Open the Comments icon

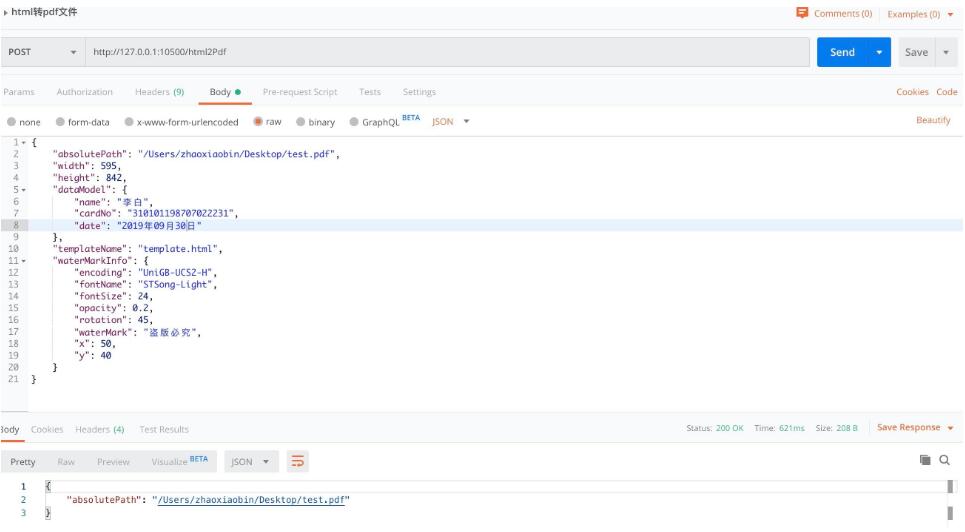pyautogui.click(x=802, y=12)
